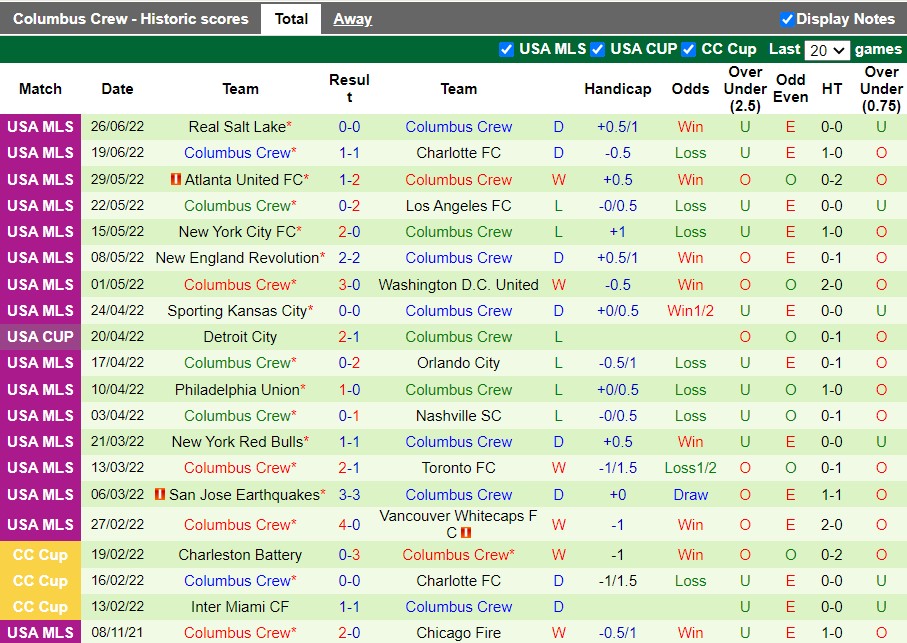Screen dimensions: 907x643
Task: Open Detroit City team link
Action: tap(240, 337)
